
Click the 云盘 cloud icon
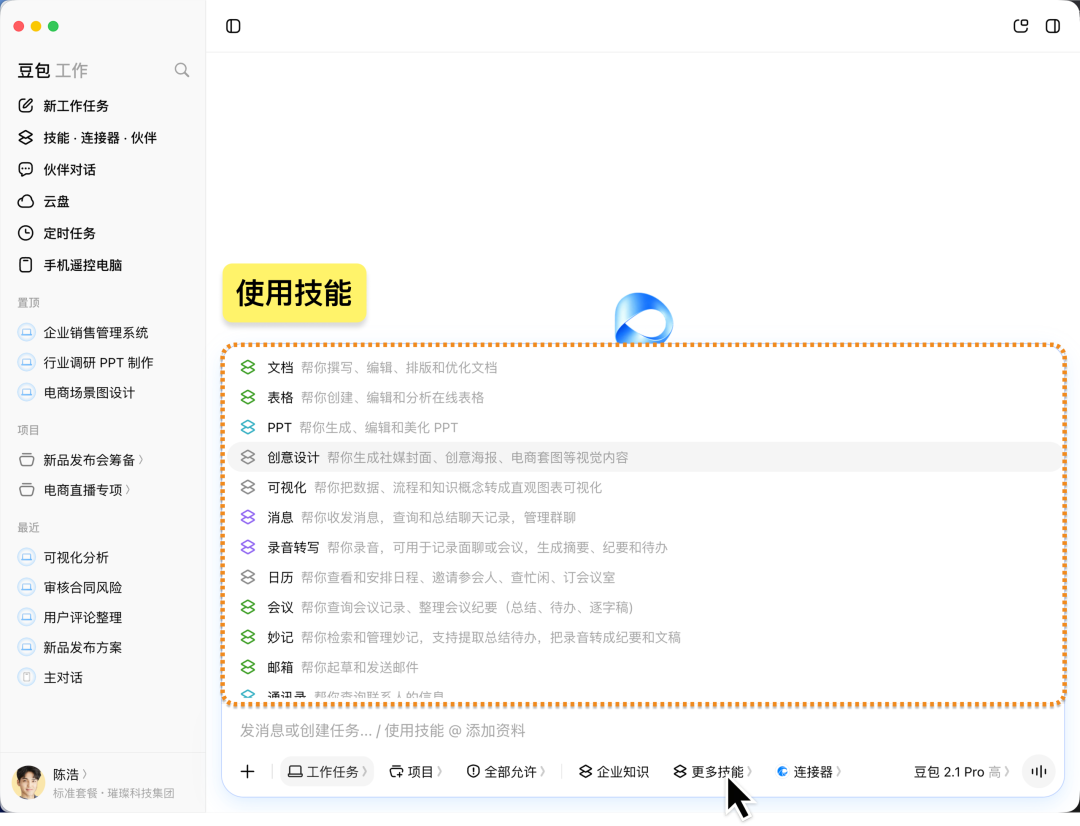[x=25, y=201]
